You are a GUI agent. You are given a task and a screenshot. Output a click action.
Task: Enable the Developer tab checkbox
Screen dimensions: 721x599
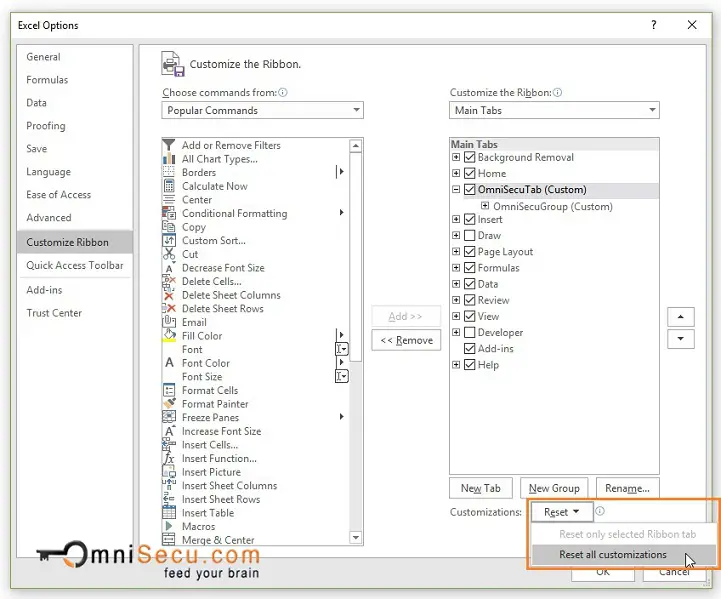point(469,332)
